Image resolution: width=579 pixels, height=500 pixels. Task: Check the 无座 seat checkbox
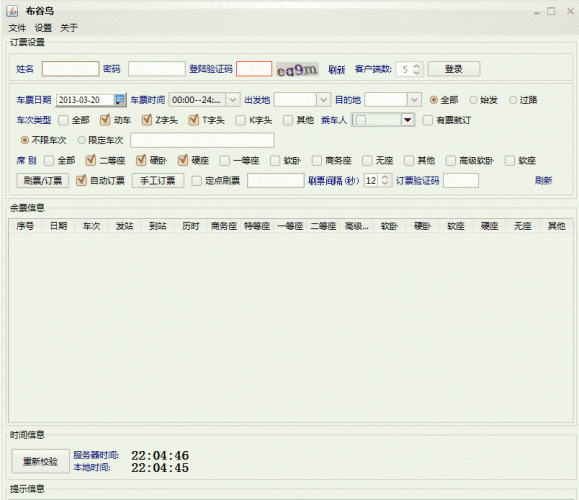pos(367,161)
